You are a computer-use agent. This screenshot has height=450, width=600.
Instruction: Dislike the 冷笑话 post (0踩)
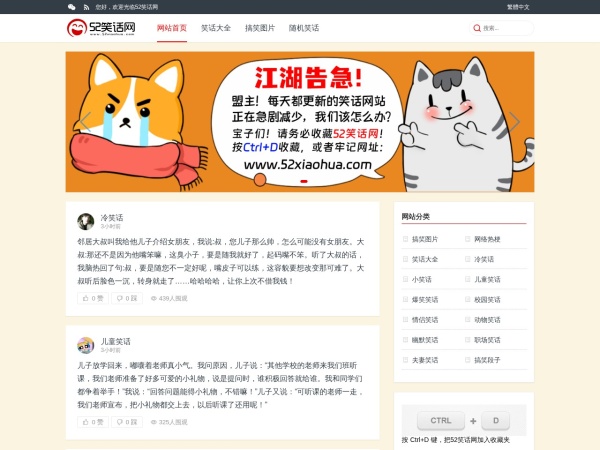[x=127, y=298]
